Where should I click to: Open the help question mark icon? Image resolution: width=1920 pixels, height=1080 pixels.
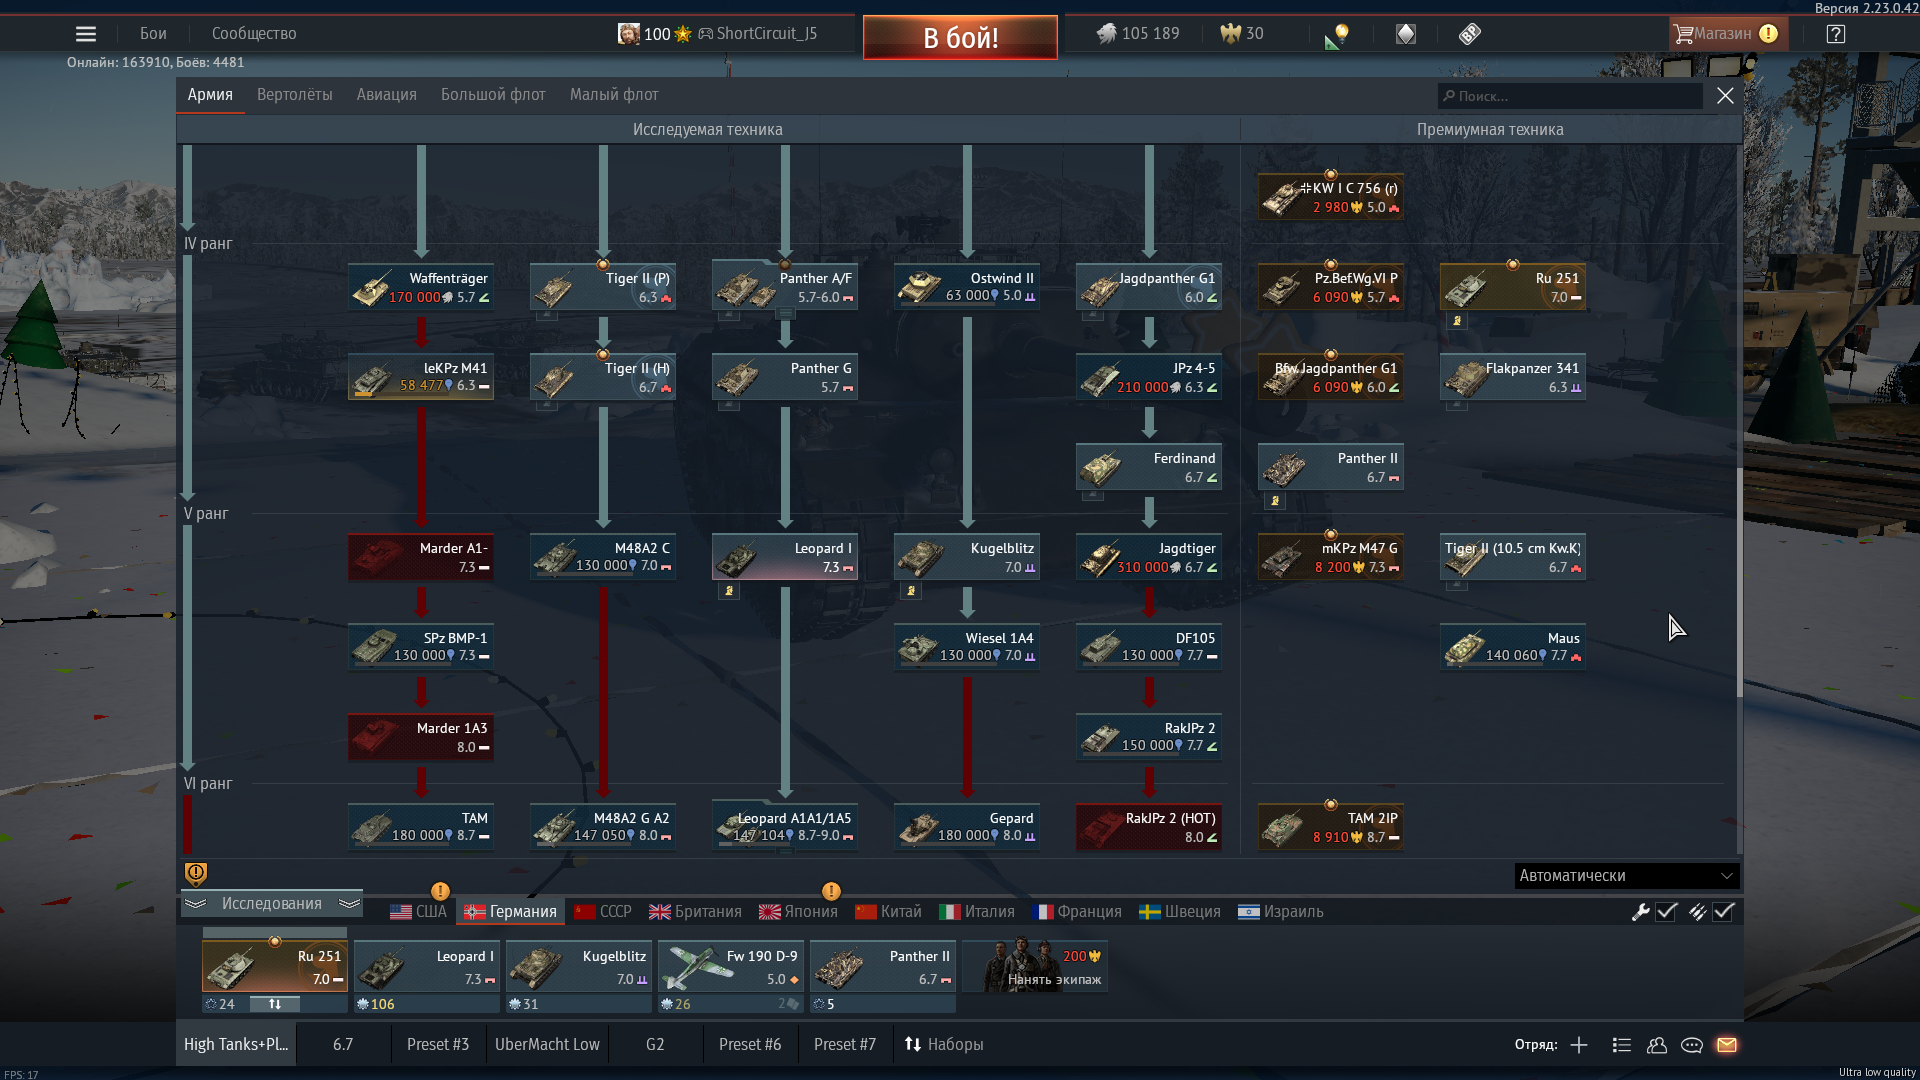[x=1835, y=34]
